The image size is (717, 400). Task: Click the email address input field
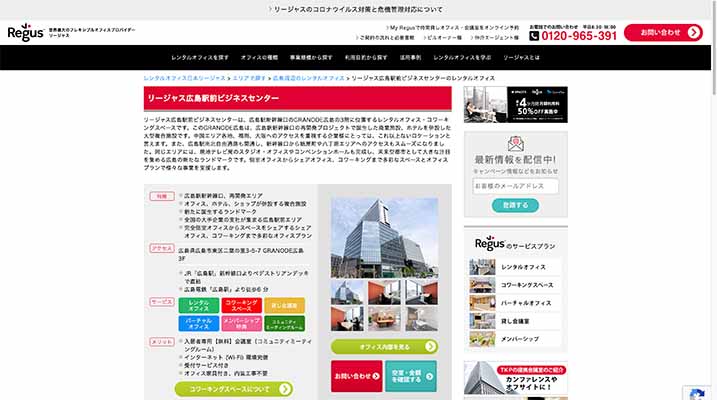pyautogui.click(x=515, y=187)
